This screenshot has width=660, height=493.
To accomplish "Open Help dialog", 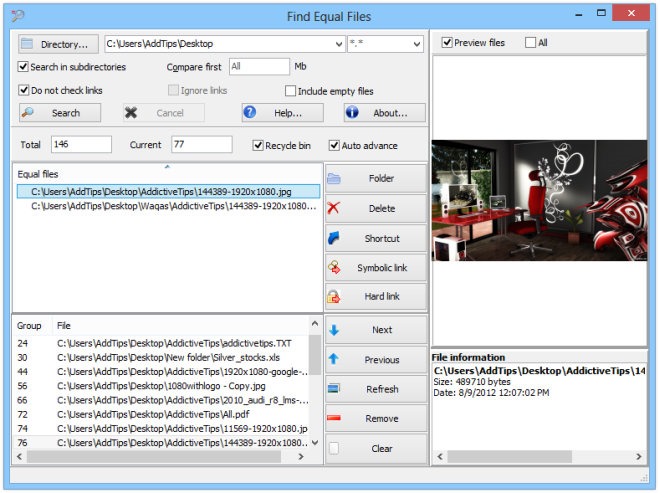I will (x=282, y=113).
